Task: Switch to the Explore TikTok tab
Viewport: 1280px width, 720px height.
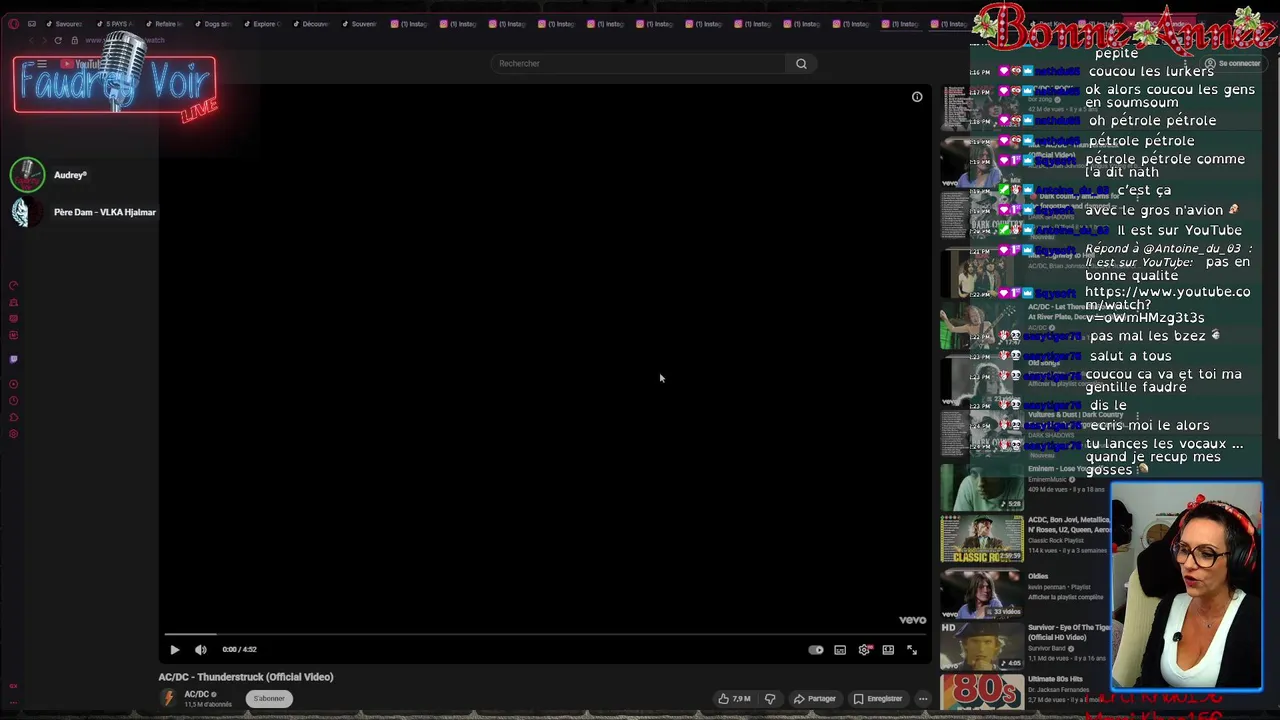Action: 260,24
